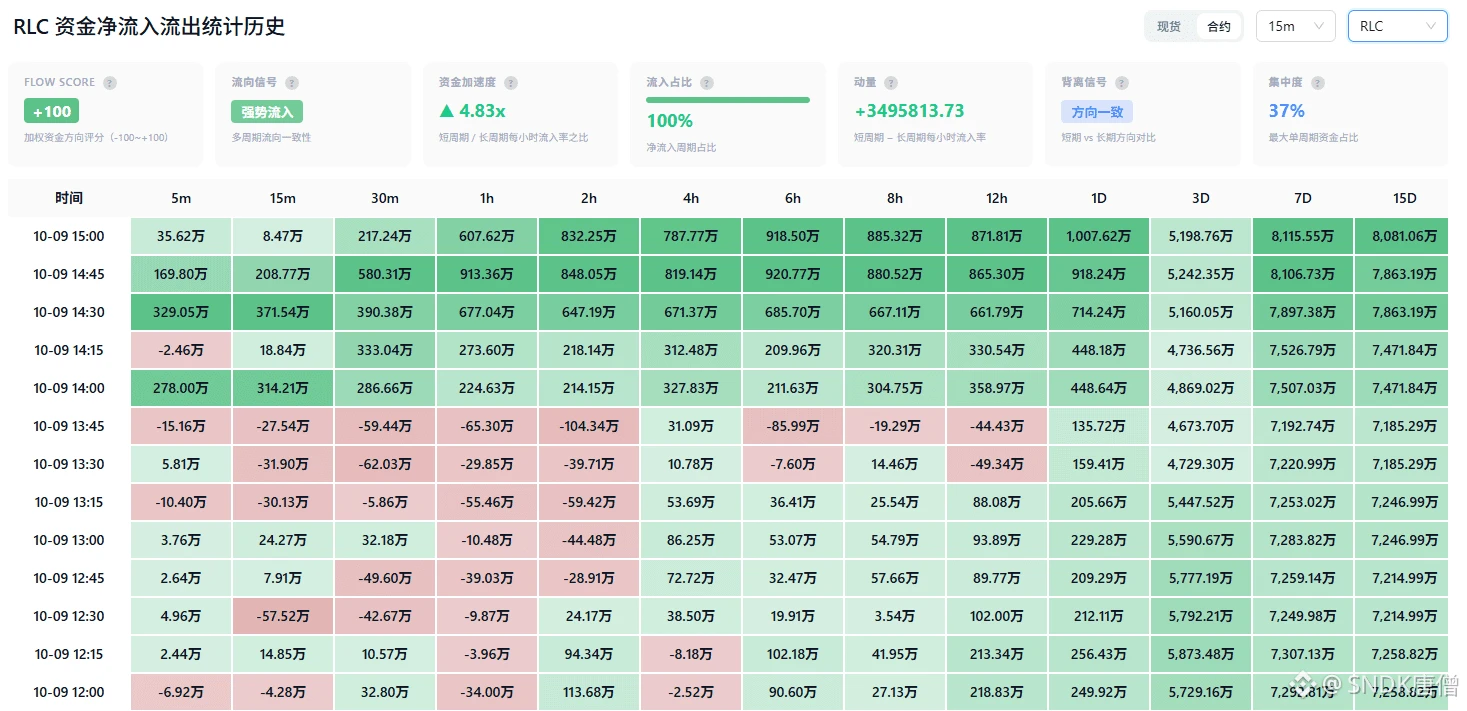
Task: Click the 8,115.55万 cell under 7D
Action: point(1303,237)
